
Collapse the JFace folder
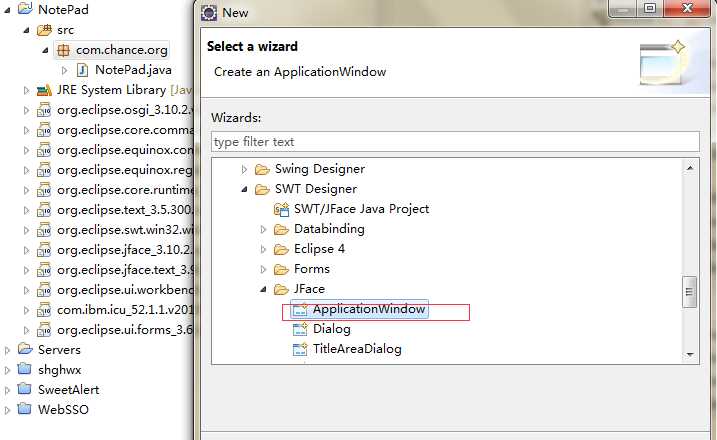(263, 290)
